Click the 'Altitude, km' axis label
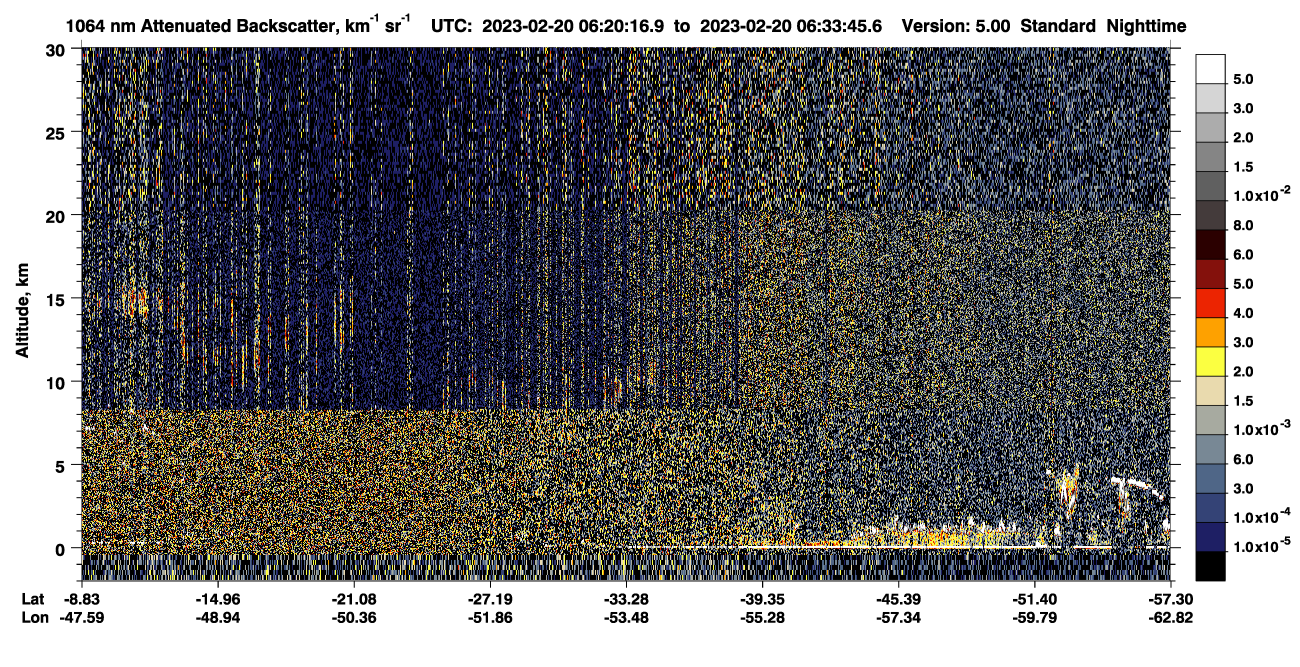The height and width of the screenshot is (667, 1300). (23, 313)
